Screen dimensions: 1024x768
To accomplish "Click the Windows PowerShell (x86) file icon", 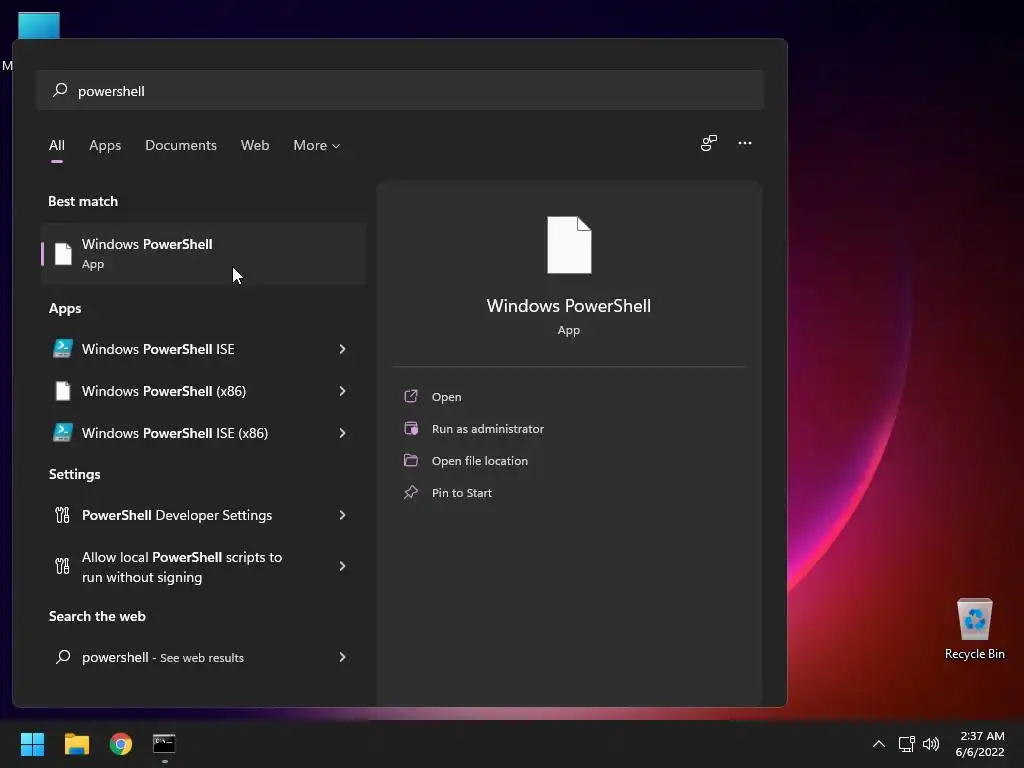I will pos(63,391).
